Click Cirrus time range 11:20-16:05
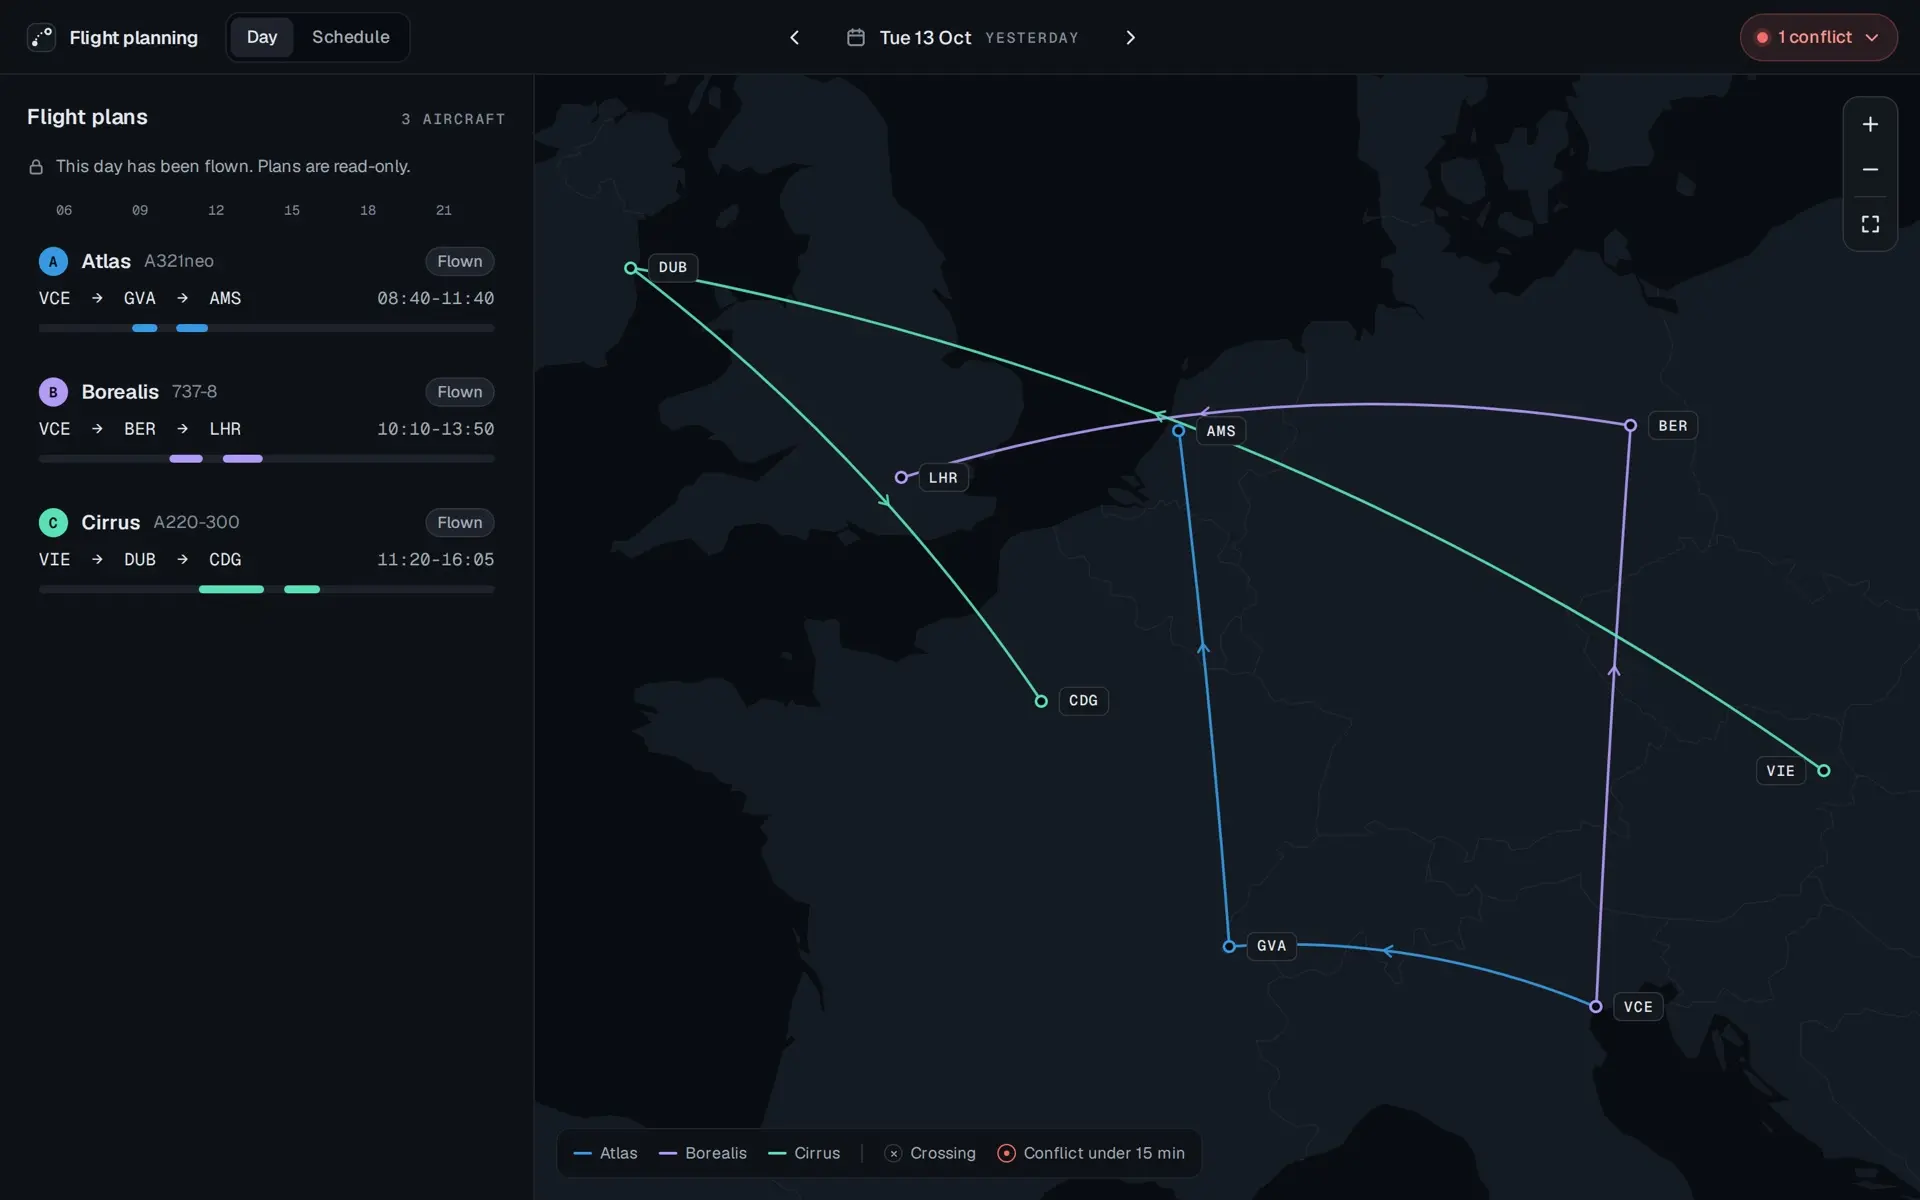Viewport: 1920px width, 1200px height. click(435, 559)
